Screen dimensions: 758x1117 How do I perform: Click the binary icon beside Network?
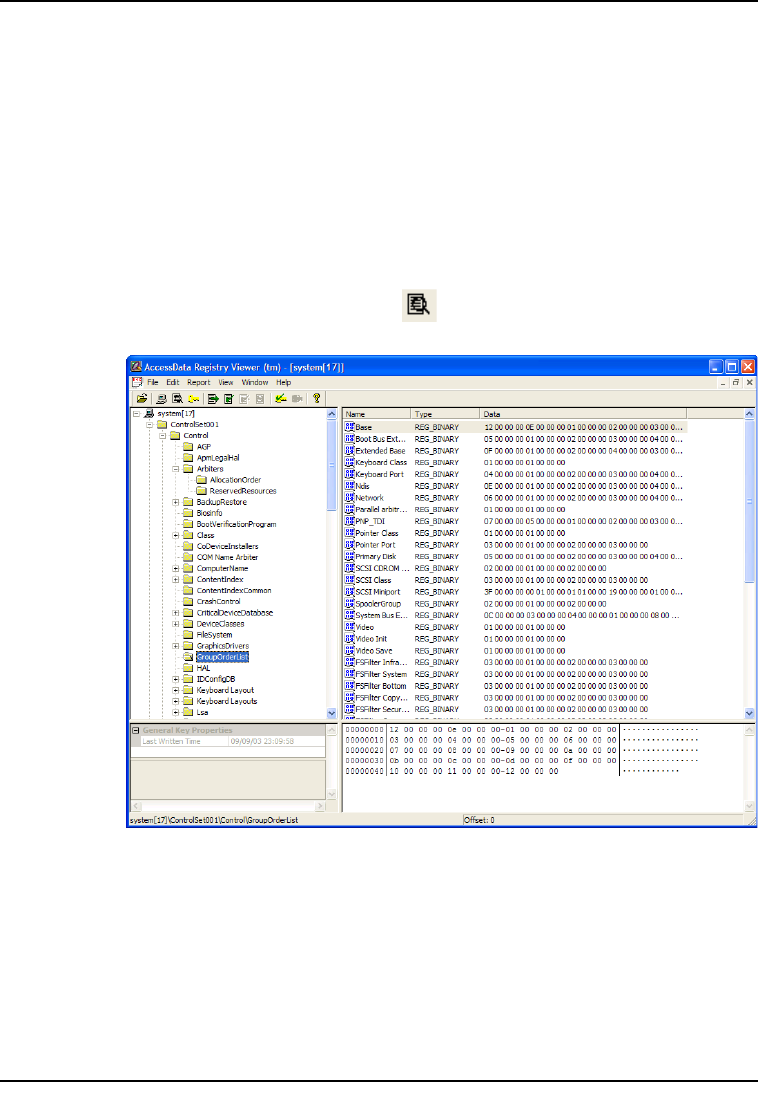click(349, 497)
